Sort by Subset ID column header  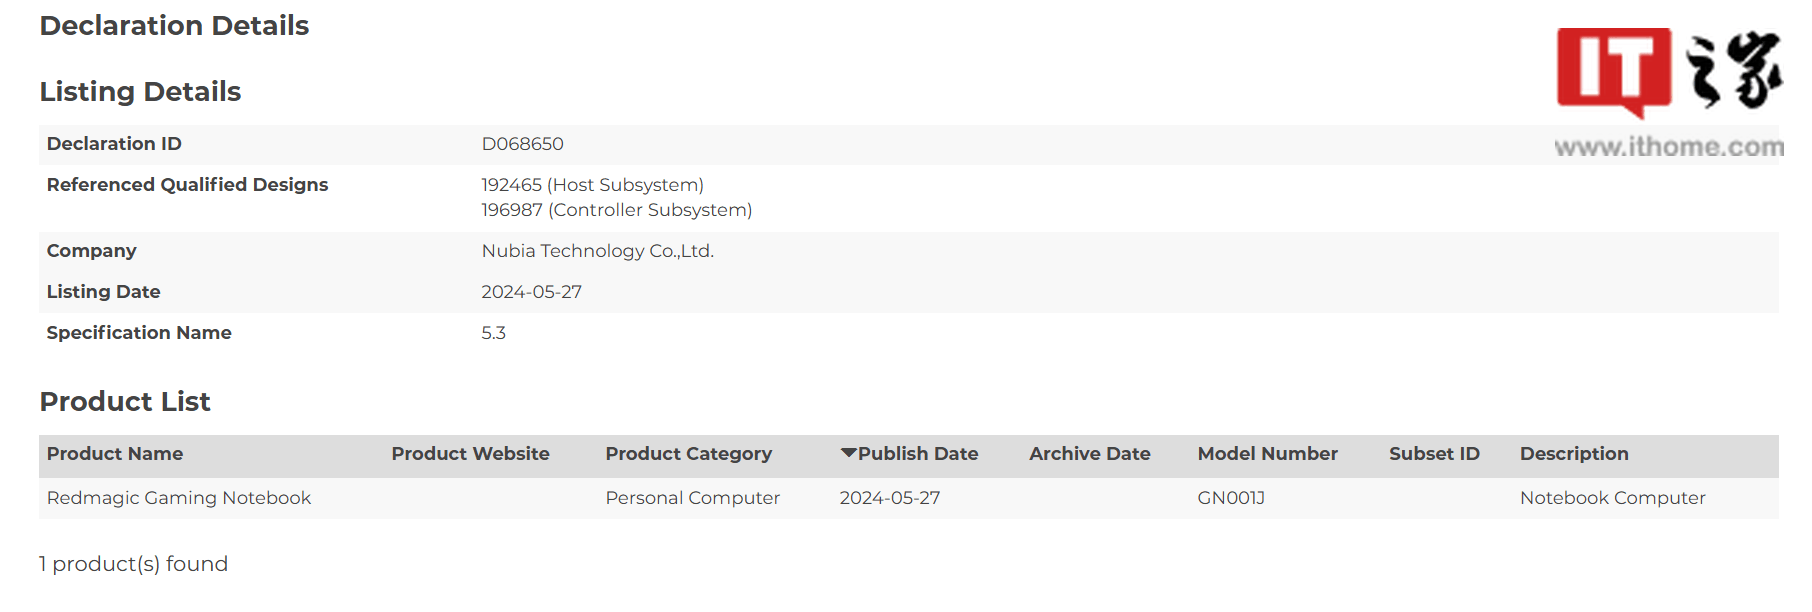tap(1433, 454)
